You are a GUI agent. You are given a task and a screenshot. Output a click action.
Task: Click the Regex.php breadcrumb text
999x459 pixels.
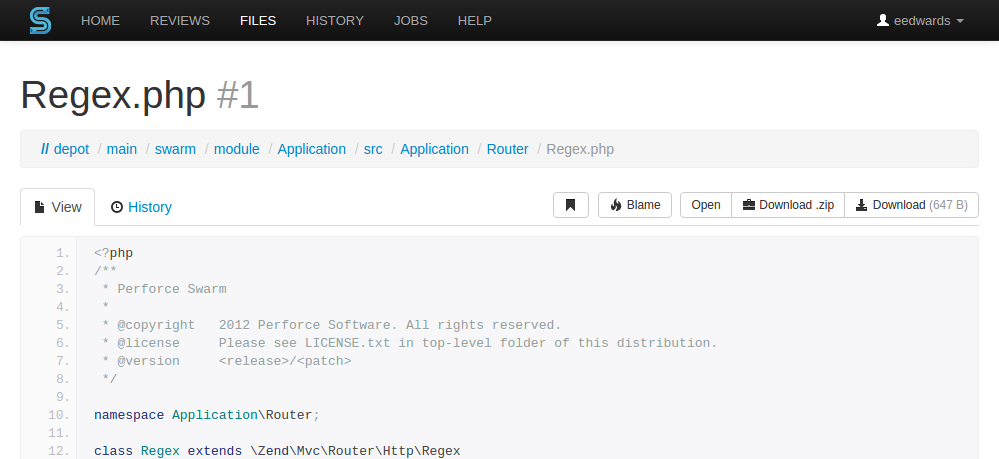[x=580, y=149]
